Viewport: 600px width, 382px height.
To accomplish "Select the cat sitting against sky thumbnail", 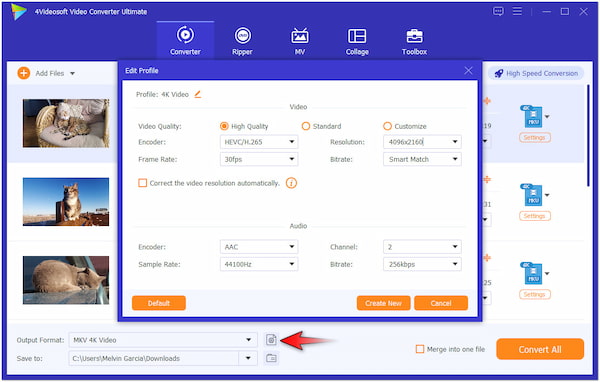I will (66, 202).
